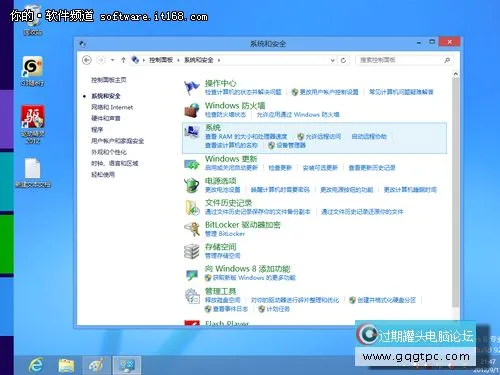500x375 pixels.
Task: Select 时钟、语言和区域 in sidebar
Action: point(114,163)
